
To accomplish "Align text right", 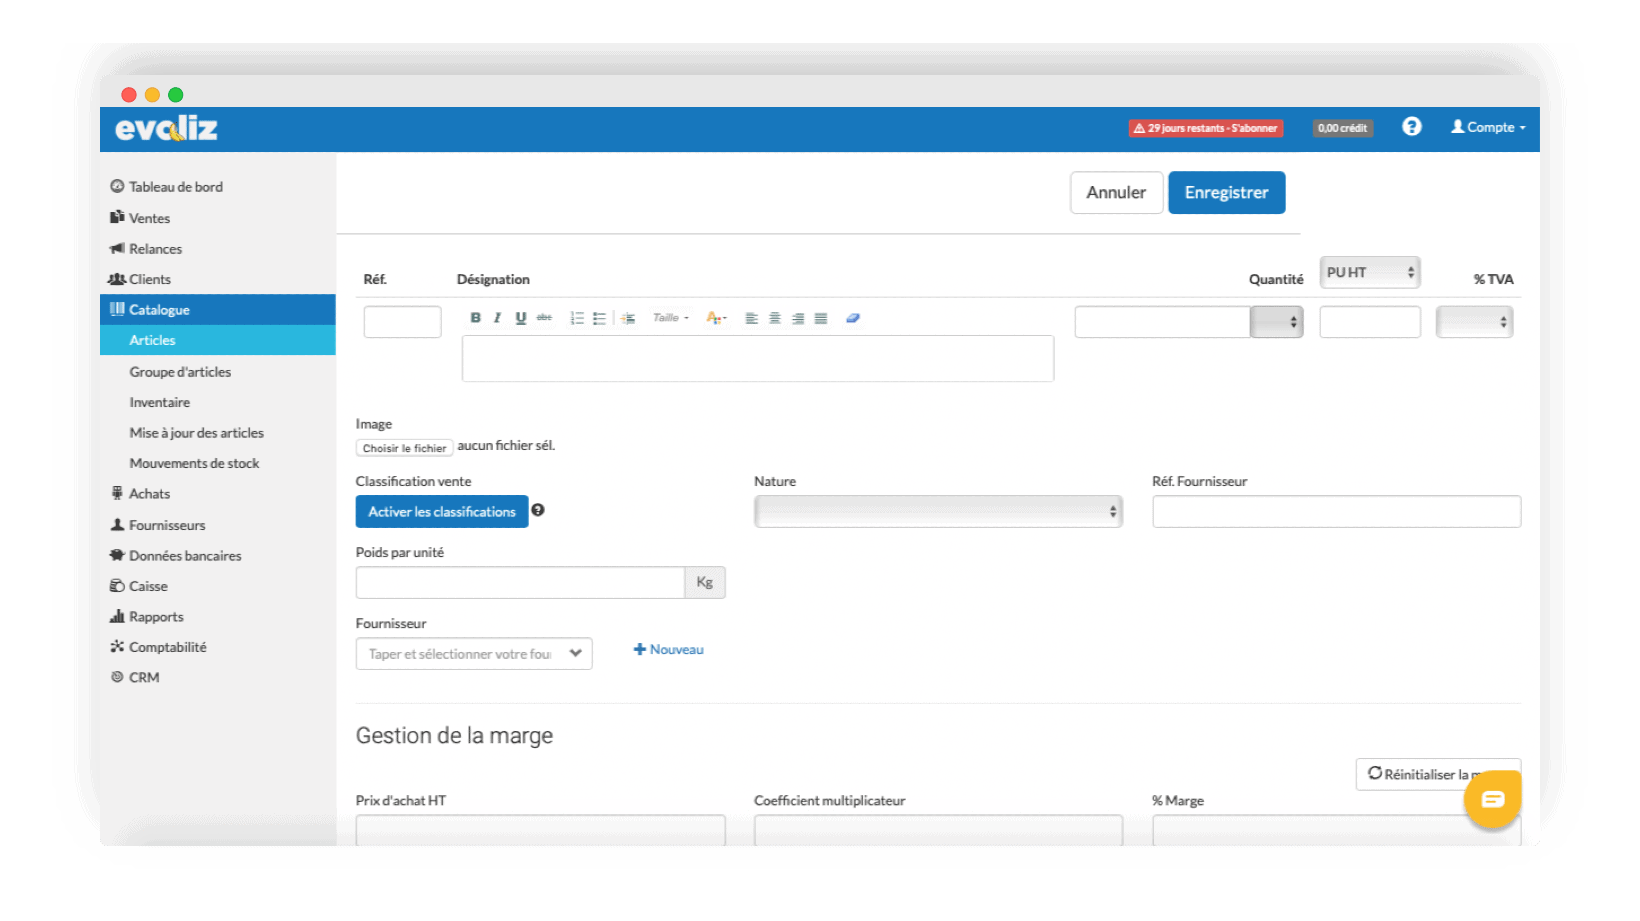I will pos(798,318).
